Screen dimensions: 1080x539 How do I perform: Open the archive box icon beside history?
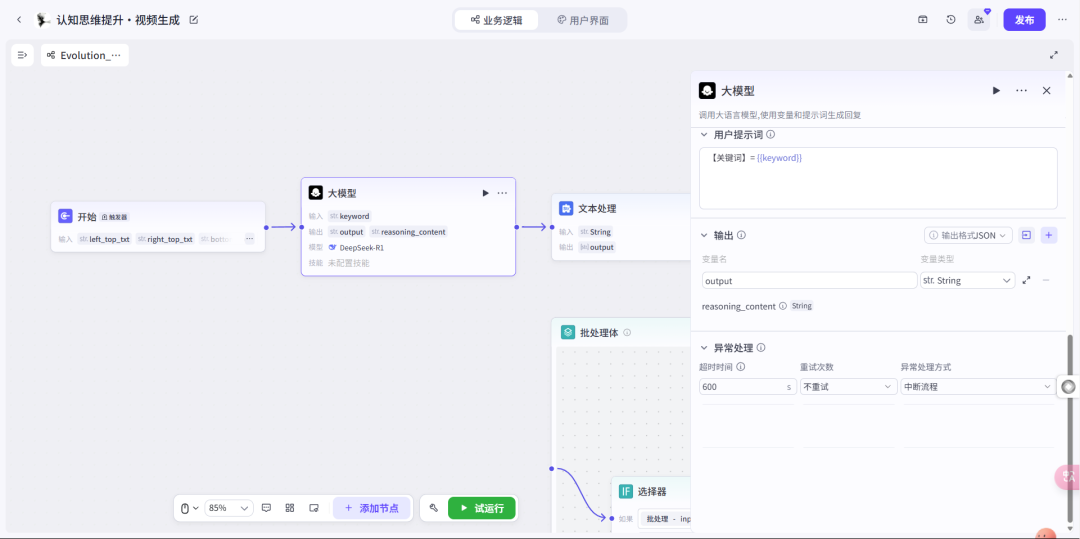(922, 20)
